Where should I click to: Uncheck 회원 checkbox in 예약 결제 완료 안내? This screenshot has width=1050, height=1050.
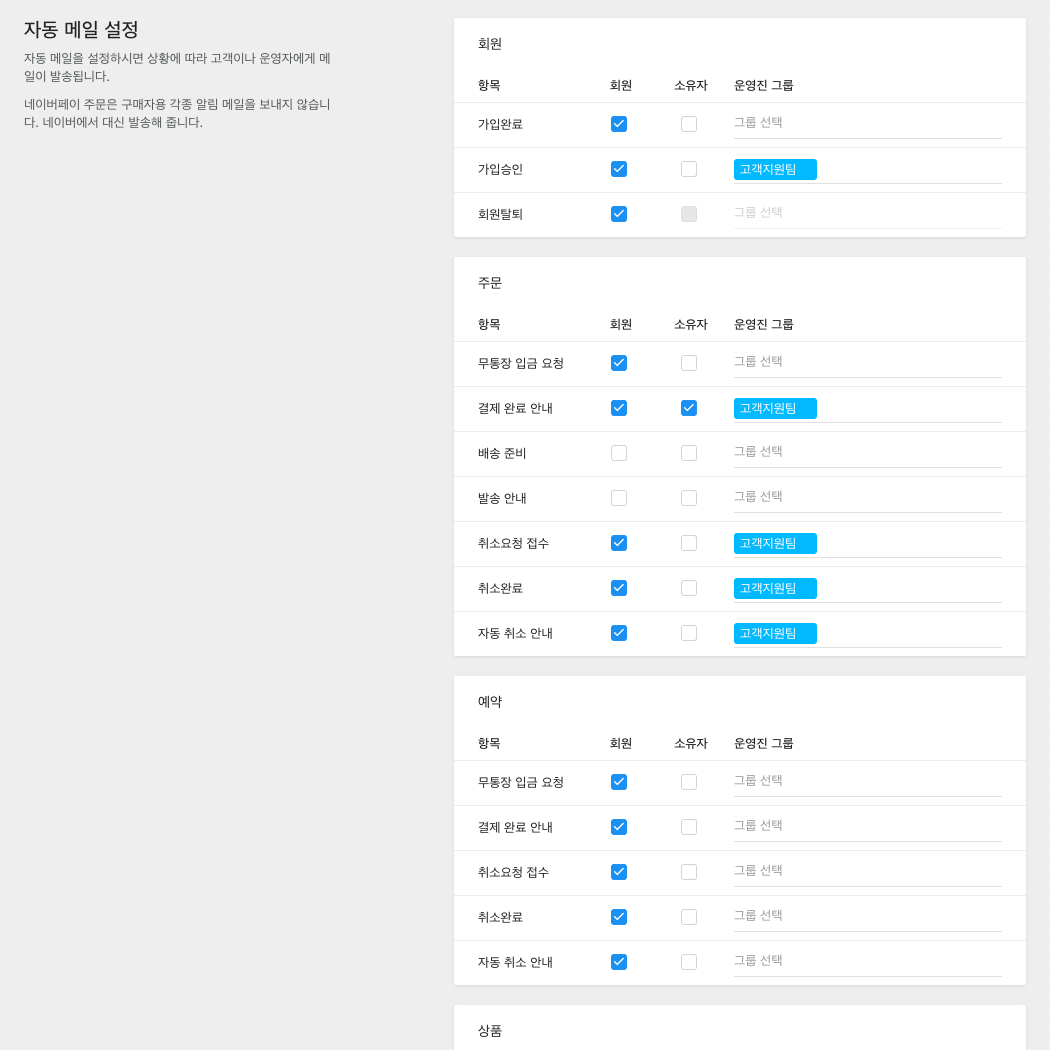click(619, 826)
